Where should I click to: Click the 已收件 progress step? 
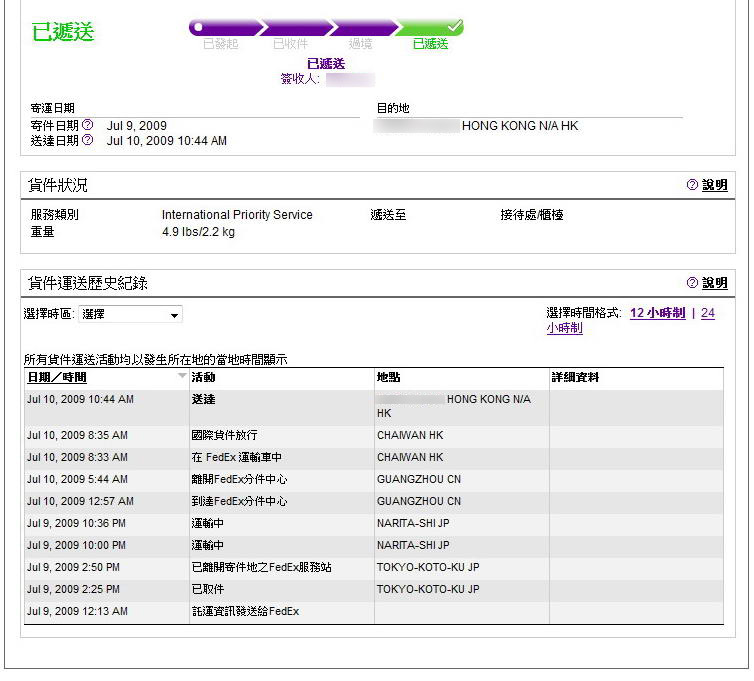pyautogui.click(x=290, y=44)
